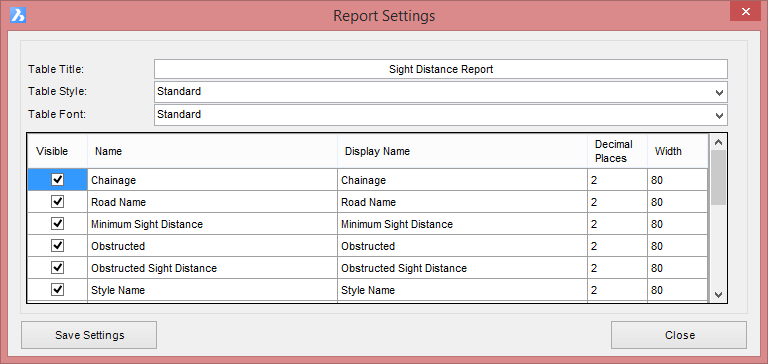Disable visibility for Minimum Sight Distance

click(x=58, y=224)
